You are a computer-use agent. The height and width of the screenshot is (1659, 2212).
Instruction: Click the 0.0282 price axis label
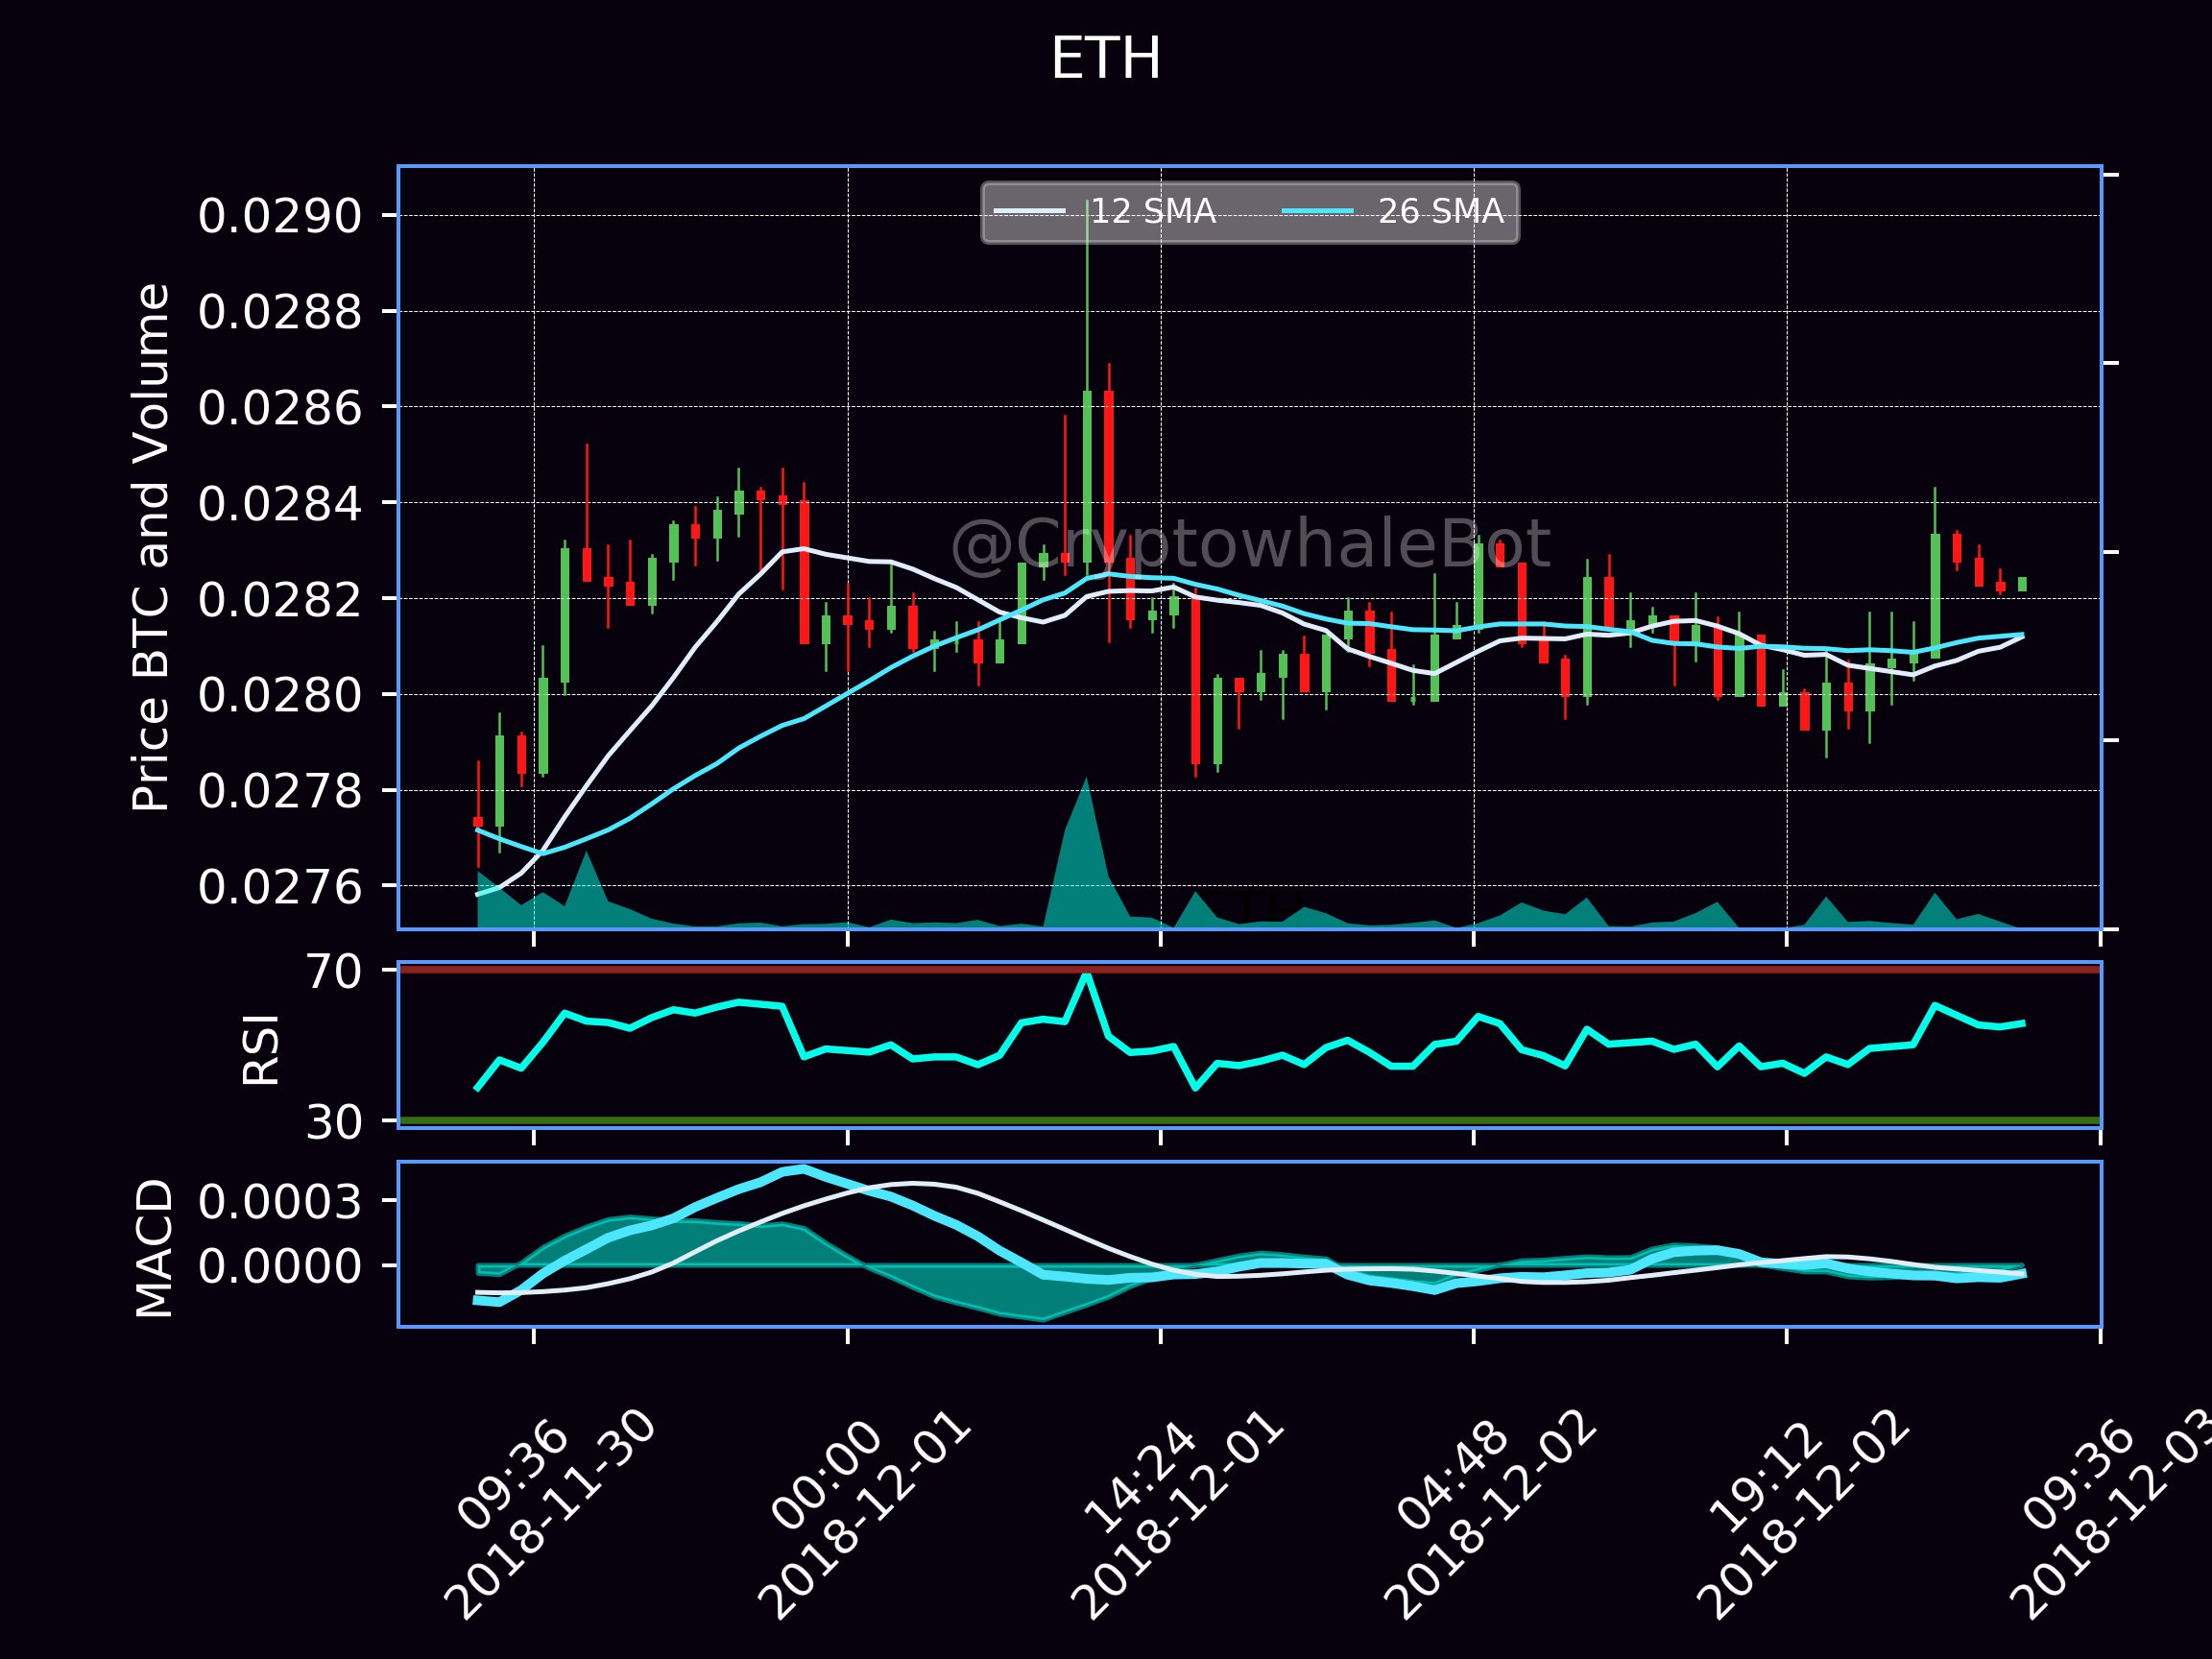(x=279, y=599)
